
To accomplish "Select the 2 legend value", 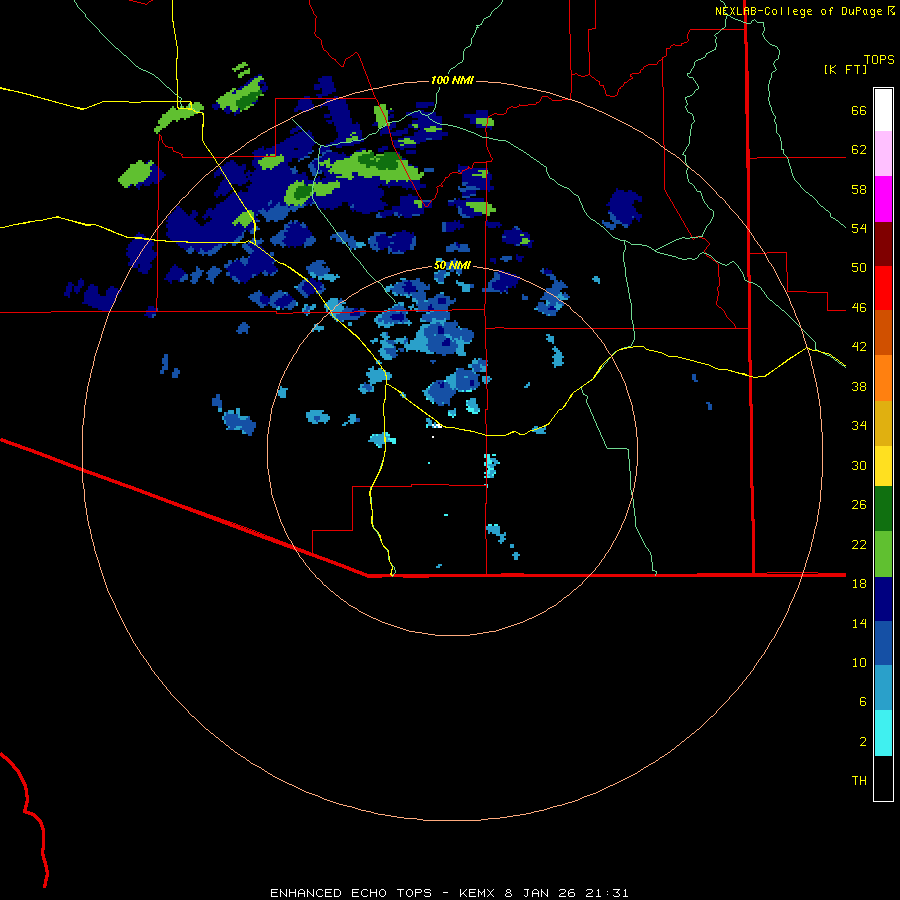I will point(863,742).
